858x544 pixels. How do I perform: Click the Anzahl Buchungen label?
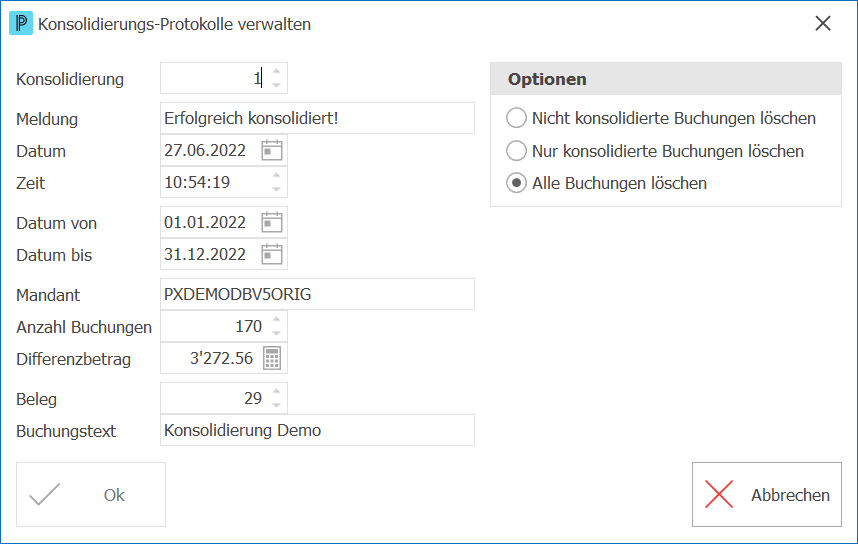(84, 327)
